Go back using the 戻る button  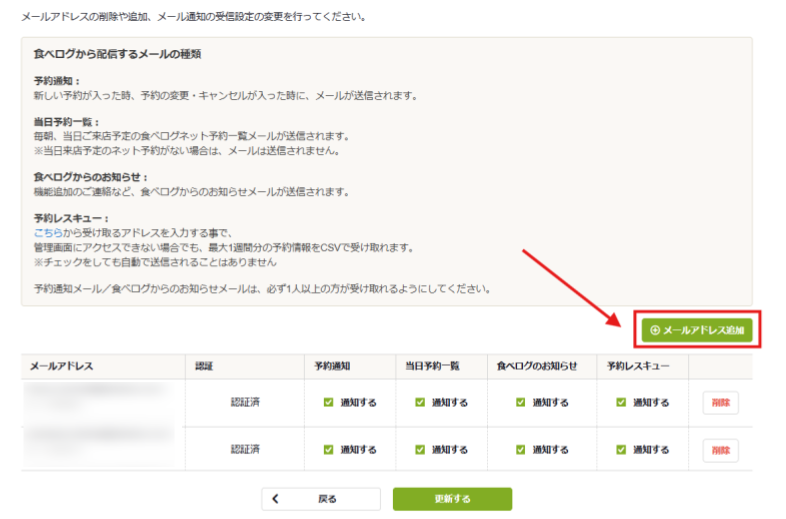pyautogui.click(x=321, y=499)
